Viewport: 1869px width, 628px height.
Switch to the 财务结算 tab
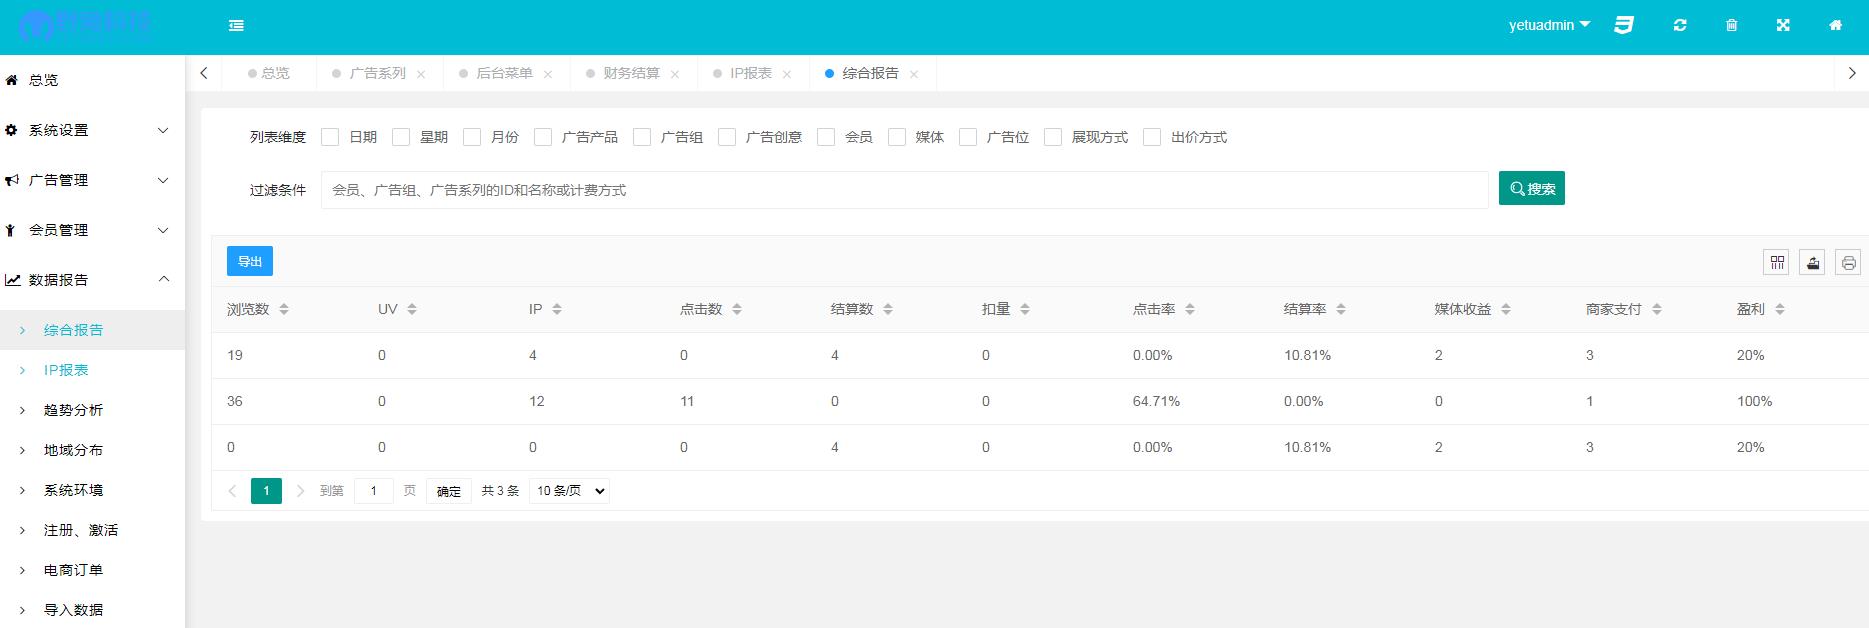pyautogui.click(x=631, y=73)
